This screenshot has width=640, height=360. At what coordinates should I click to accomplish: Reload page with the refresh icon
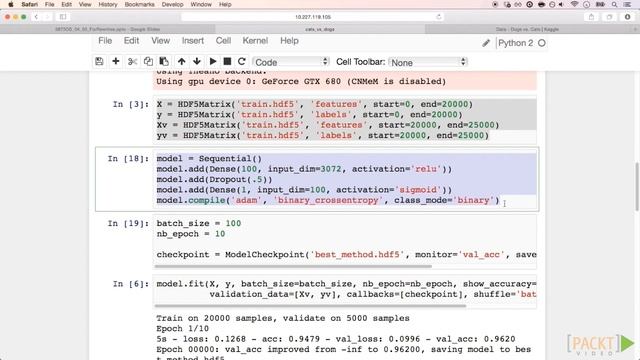pos(439,17)
